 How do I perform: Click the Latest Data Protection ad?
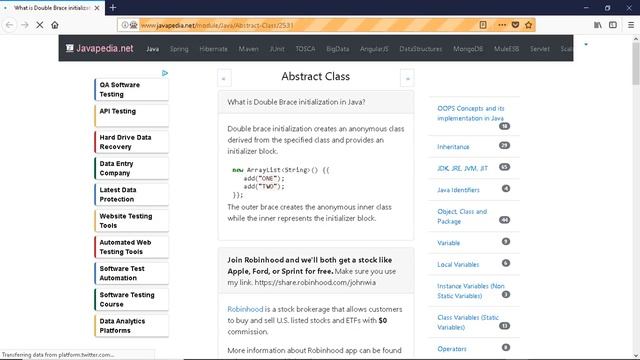point(131,194)
